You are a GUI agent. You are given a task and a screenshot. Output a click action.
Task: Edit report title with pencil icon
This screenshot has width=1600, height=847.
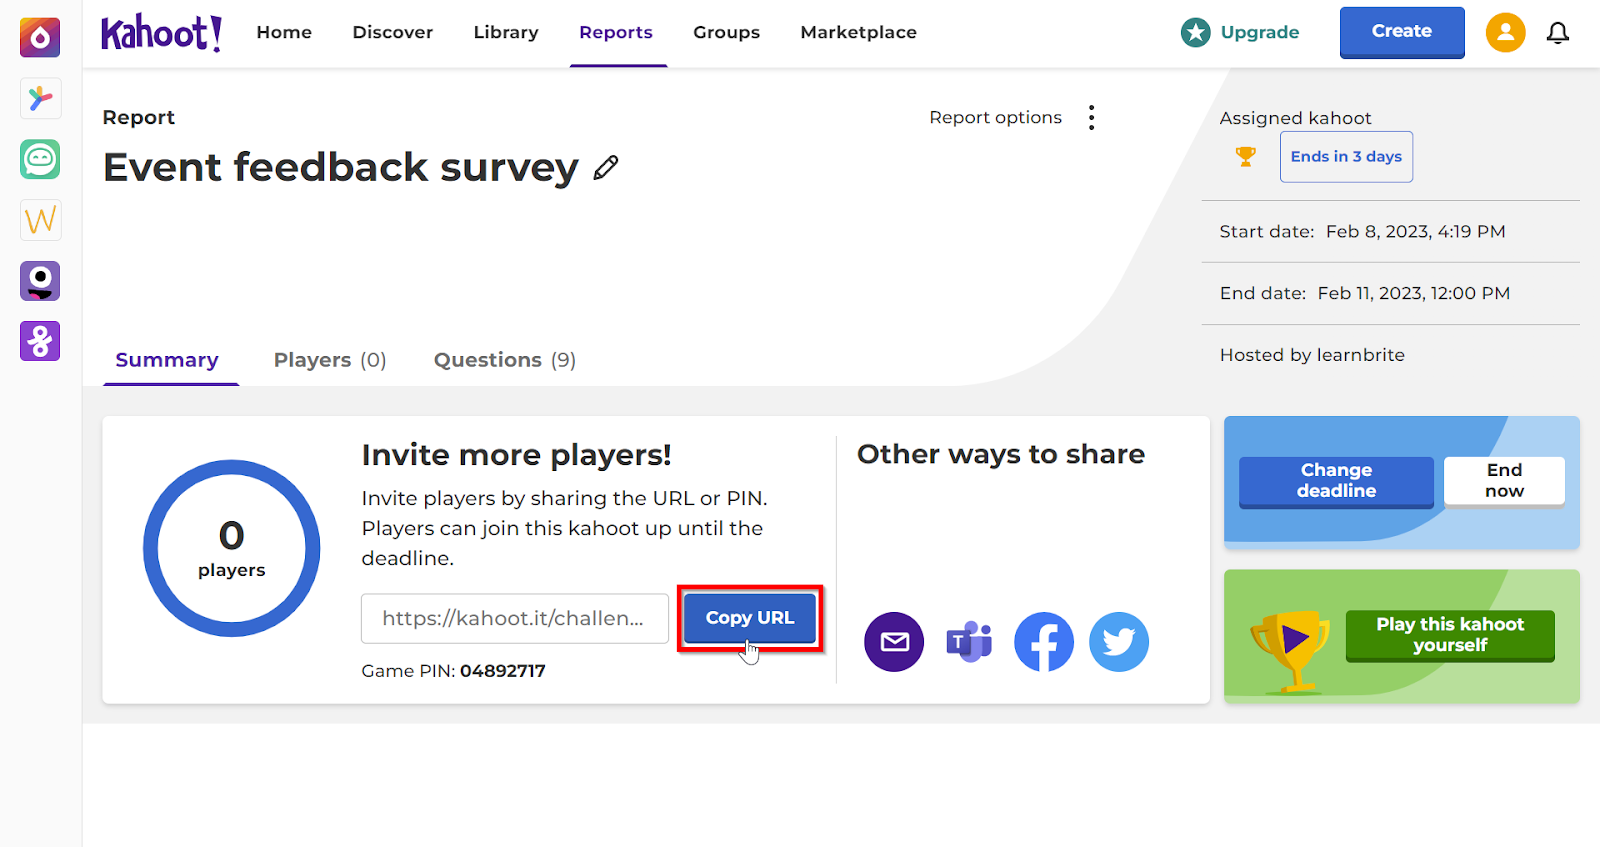[x=606, y=168]
